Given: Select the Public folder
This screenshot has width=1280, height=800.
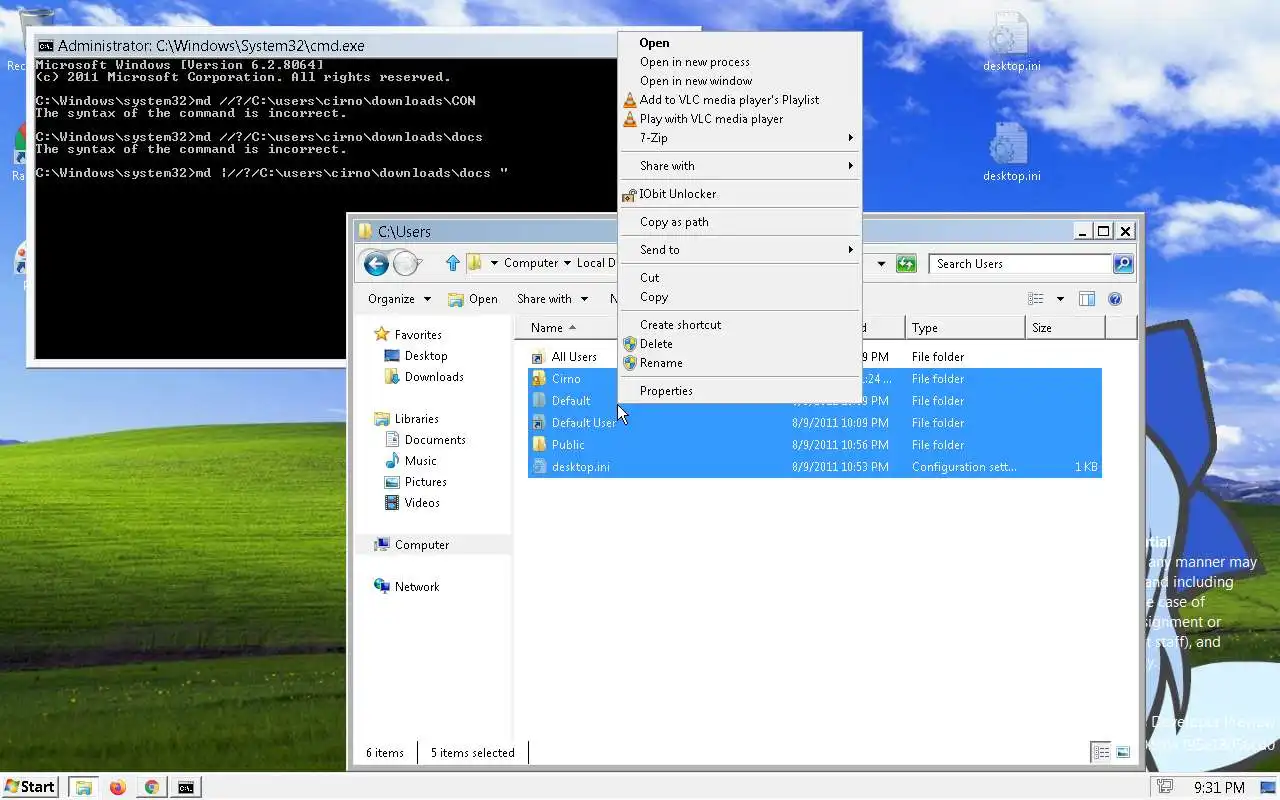Looking at the screenshot, I should (568, 445).
